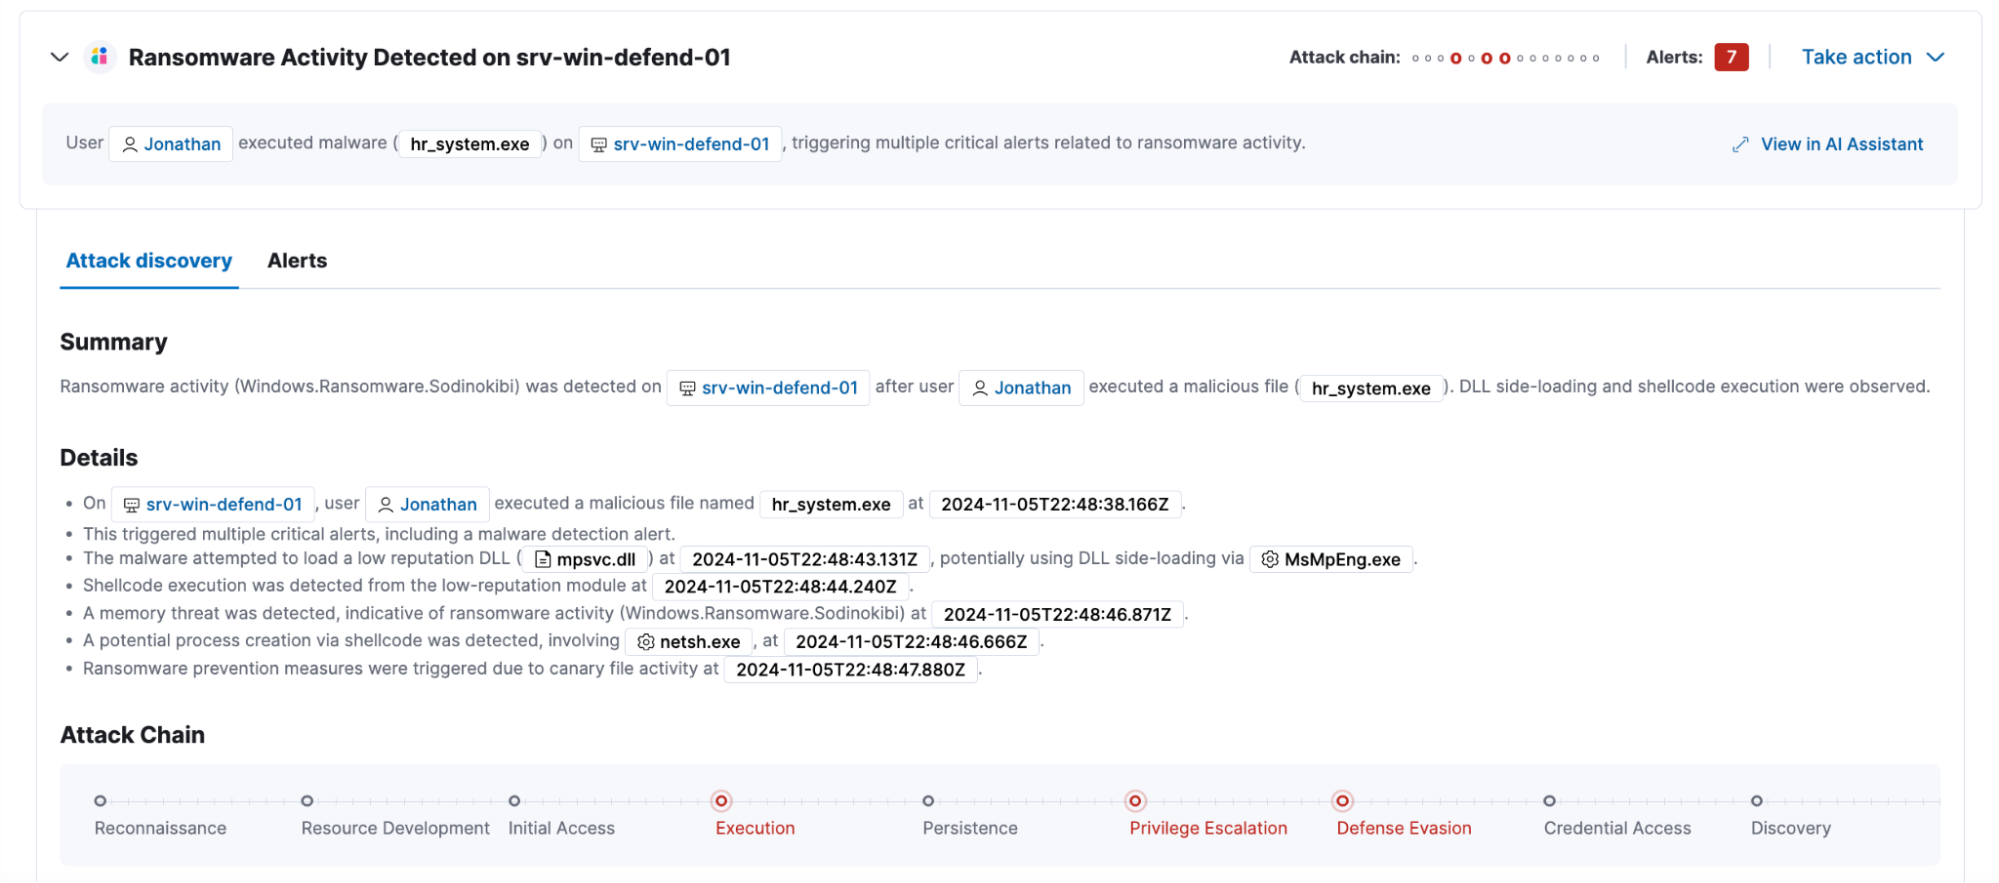Click srv-win-defend-01 host in Details list

click(x=212, y=504)
